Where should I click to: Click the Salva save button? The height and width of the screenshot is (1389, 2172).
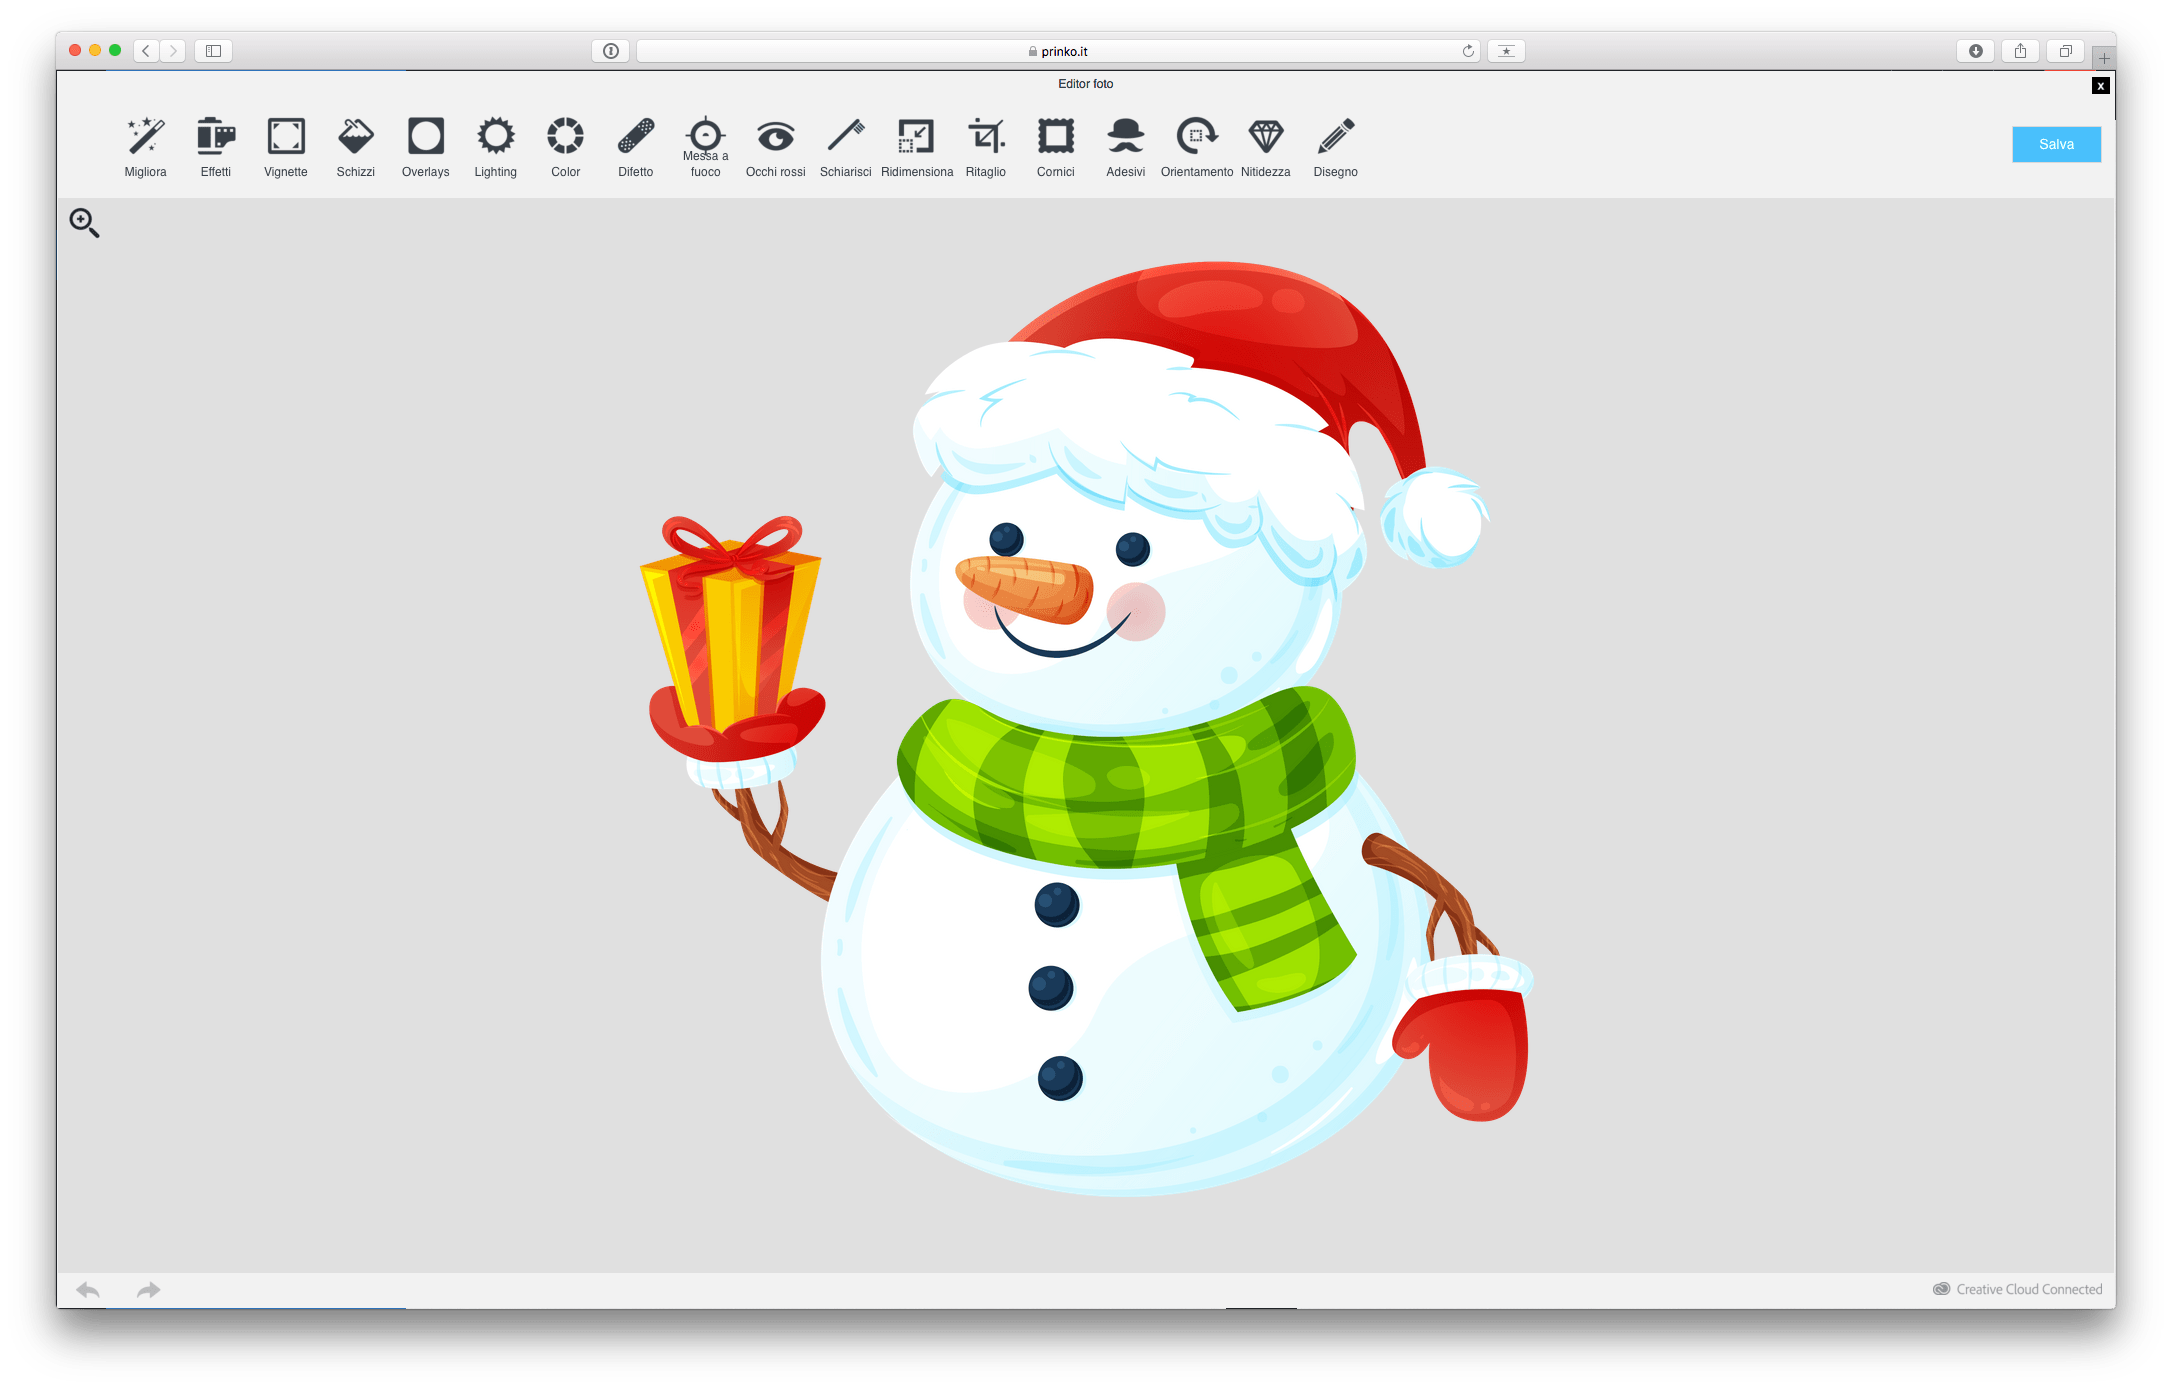coord(2056,144)
